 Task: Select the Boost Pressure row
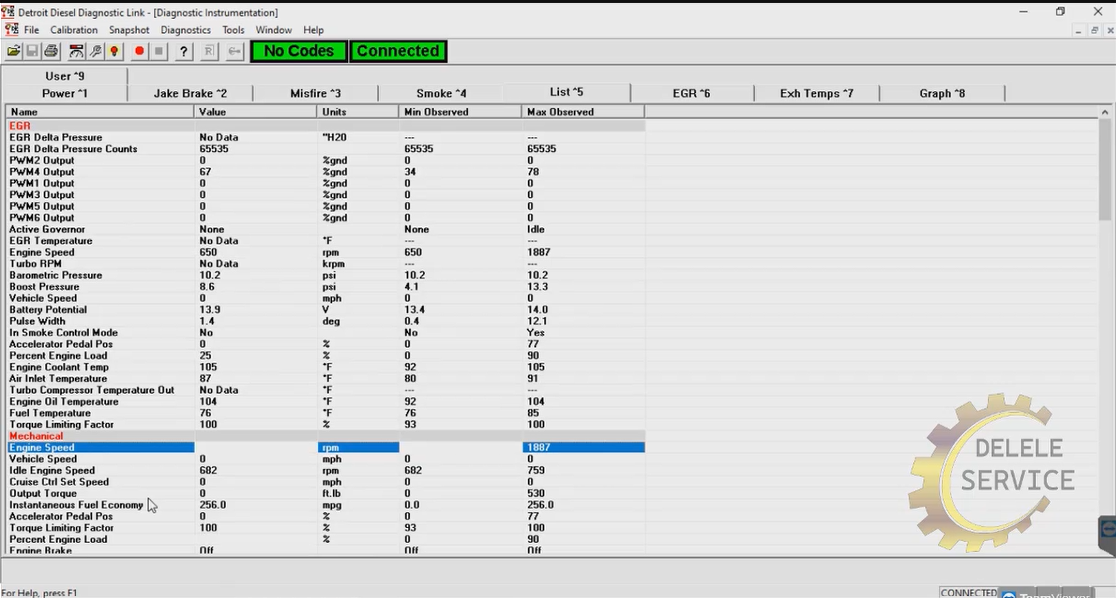(x=325, y=286)
